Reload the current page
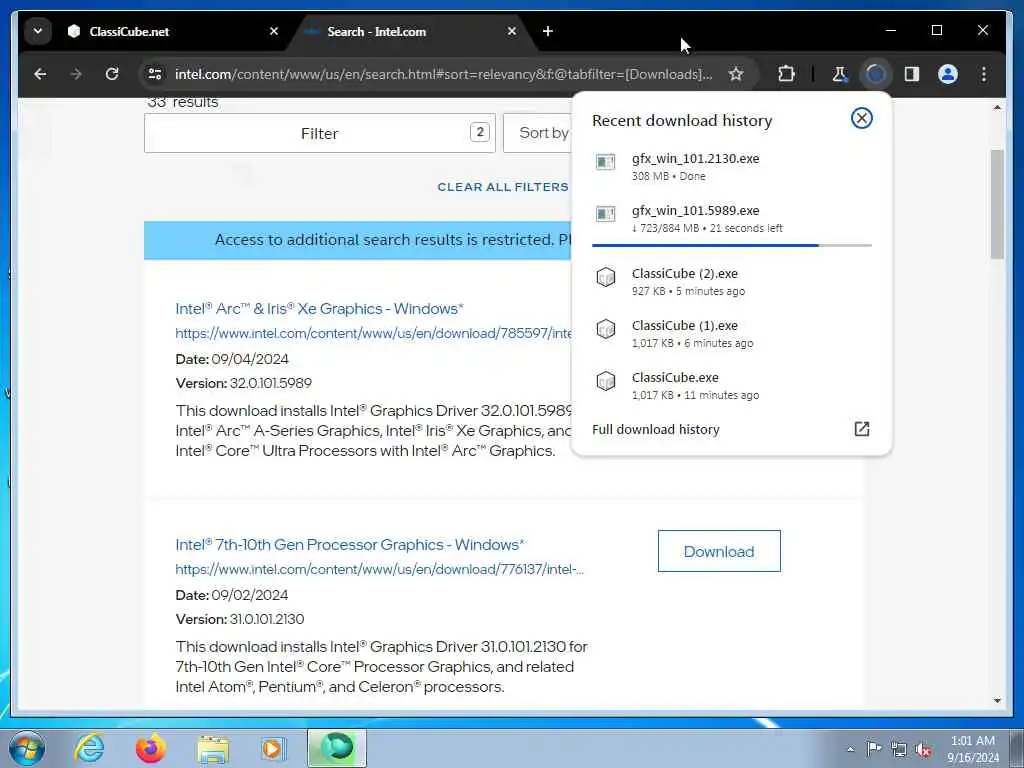Image resolution: width=1024 pixels, height=768 pixels. tap(112, 74)
